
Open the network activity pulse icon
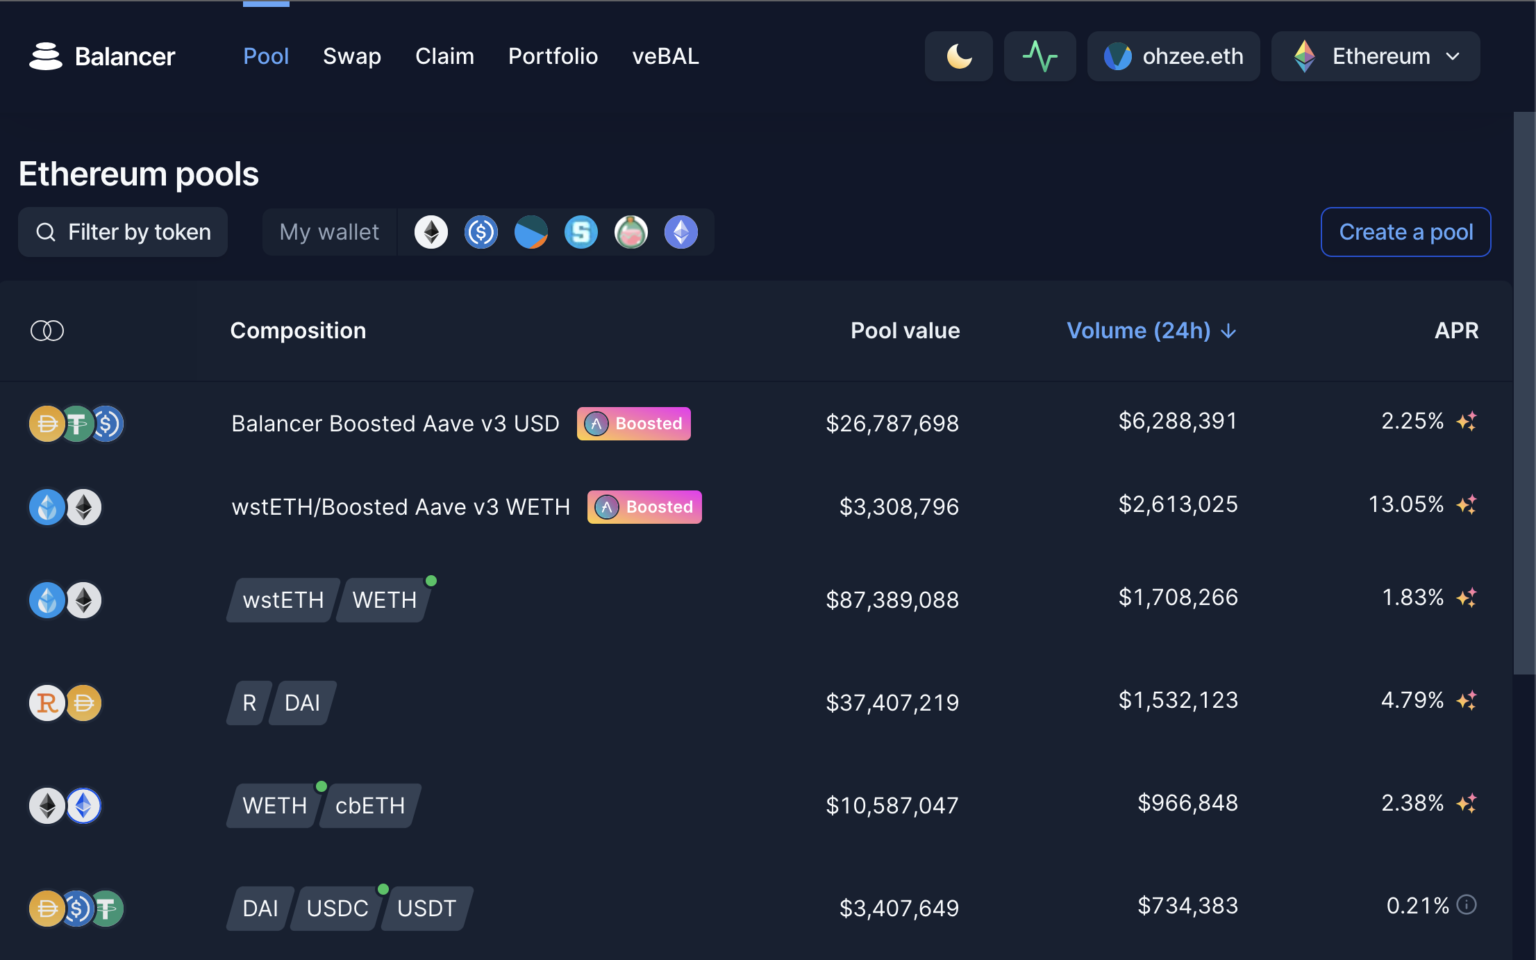pyautogui.click(x=1039, y=56)
